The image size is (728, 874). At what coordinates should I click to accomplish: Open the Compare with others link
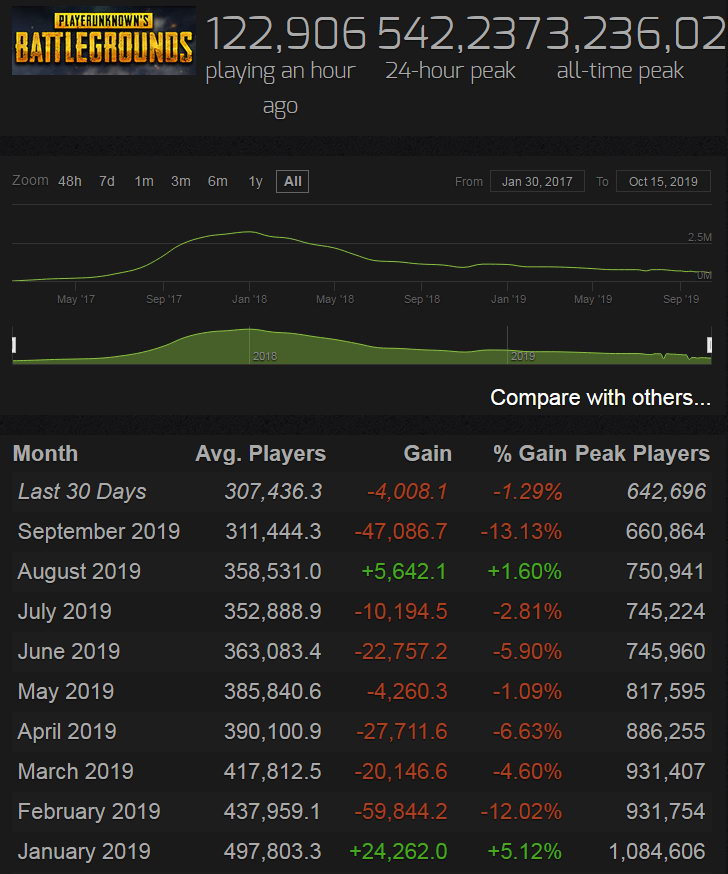click(600, 397)
